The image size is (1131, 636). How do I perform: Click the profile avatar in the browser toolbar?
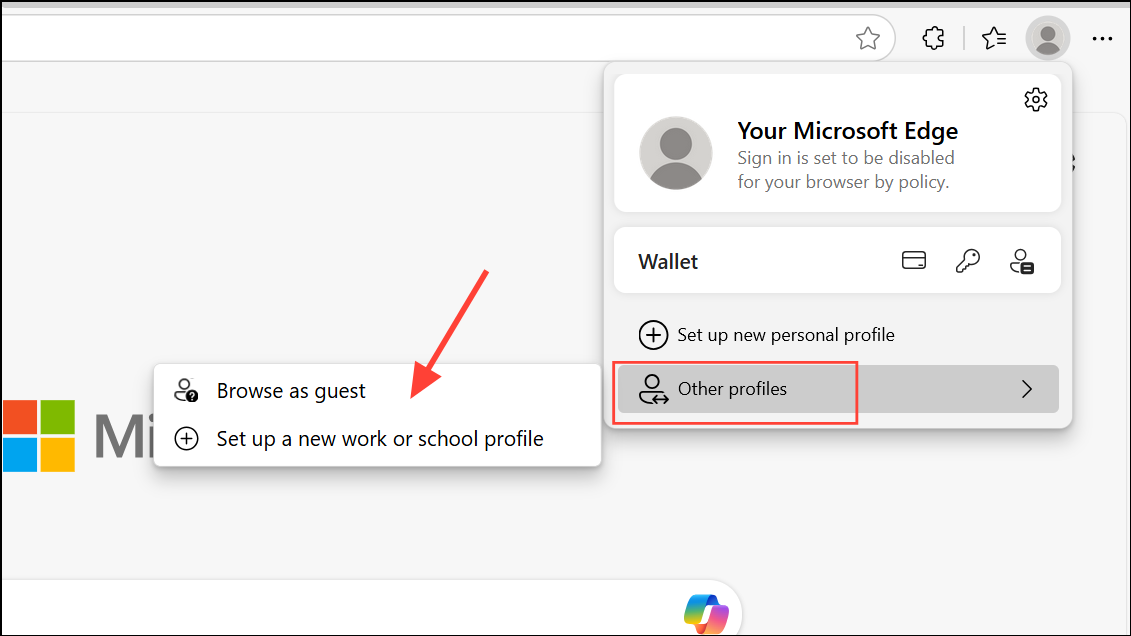(1048, 37)
